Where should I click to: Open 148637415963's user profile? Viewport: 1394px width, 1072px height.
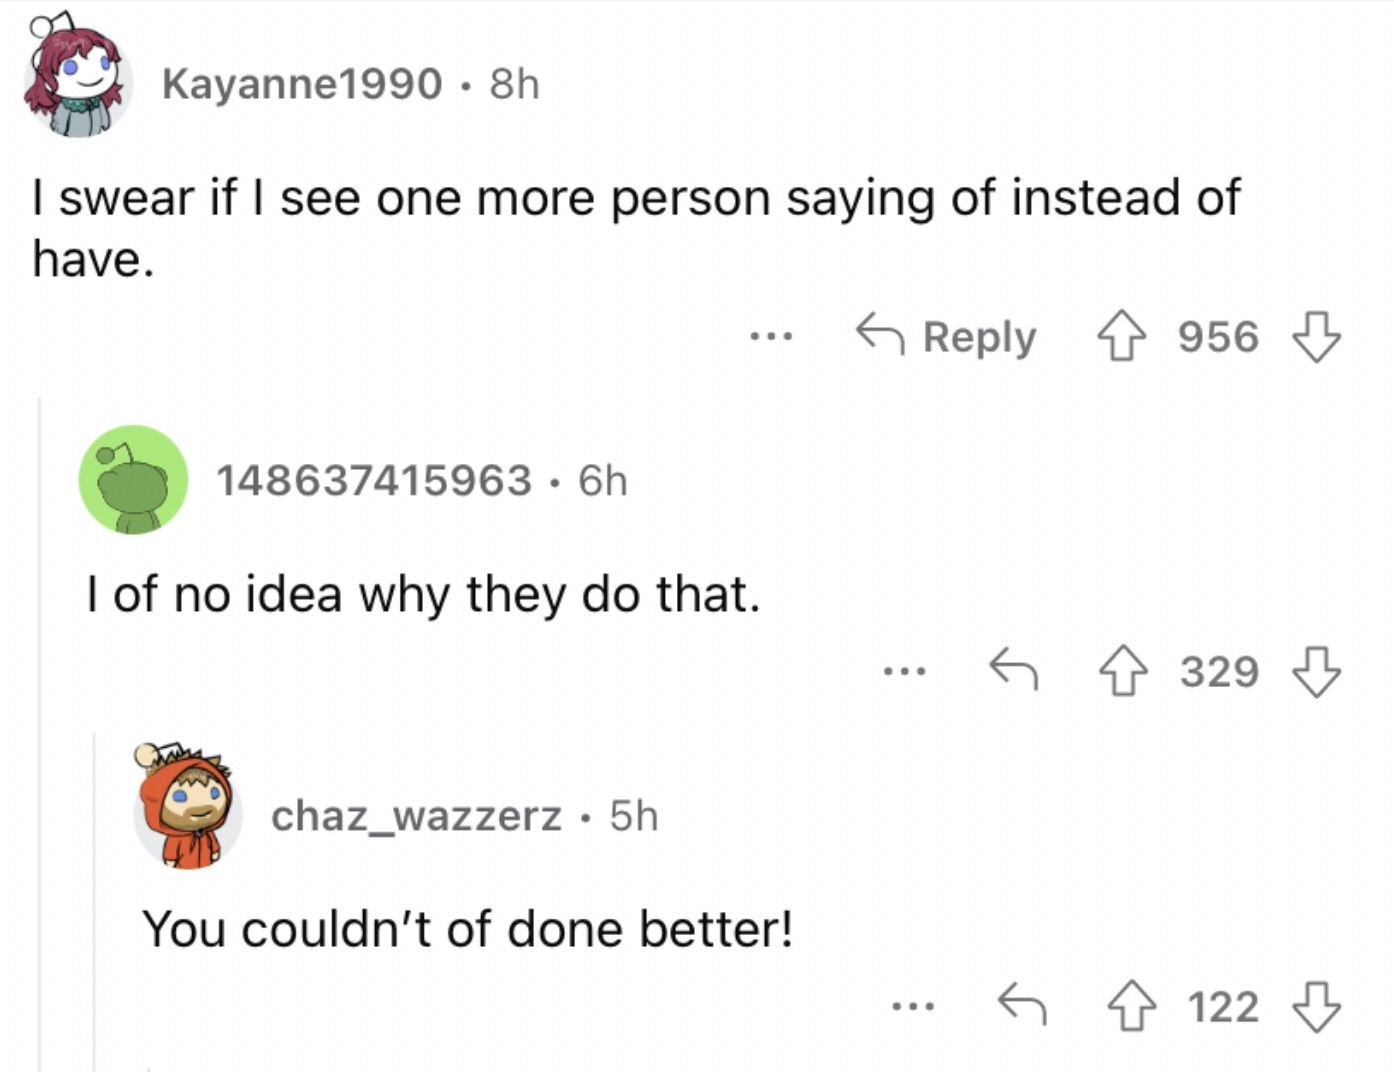click(x=374, y=481)
